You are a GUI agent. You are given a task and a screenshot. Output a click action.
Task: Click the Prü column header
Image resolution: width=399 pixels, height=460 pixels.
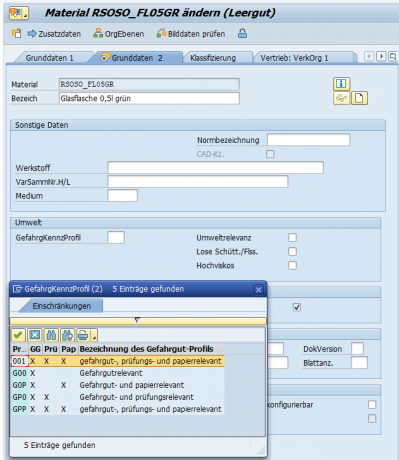click(51, 349)
